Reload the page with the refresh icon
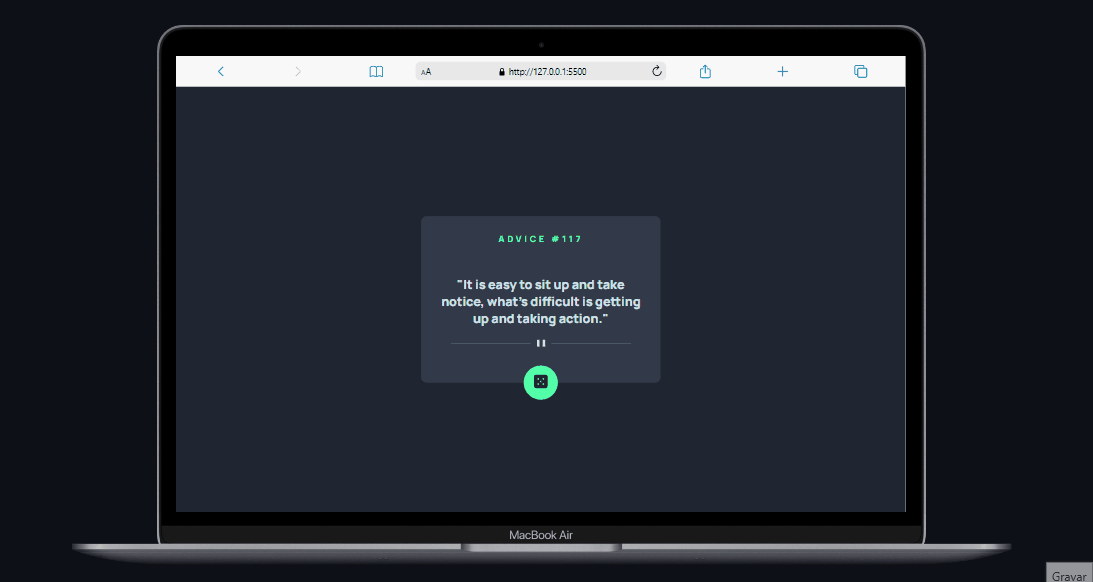Image resolution: width=1093 pixels, height=582 pixels. [657, 71]
